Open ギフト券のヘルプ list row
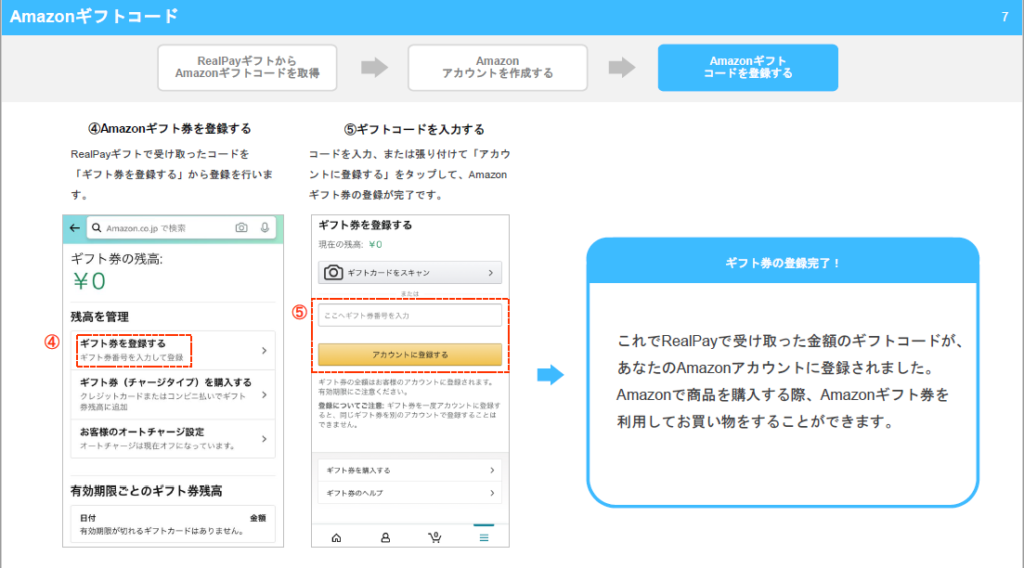1024x568 pixels. (x=410, y=493)
